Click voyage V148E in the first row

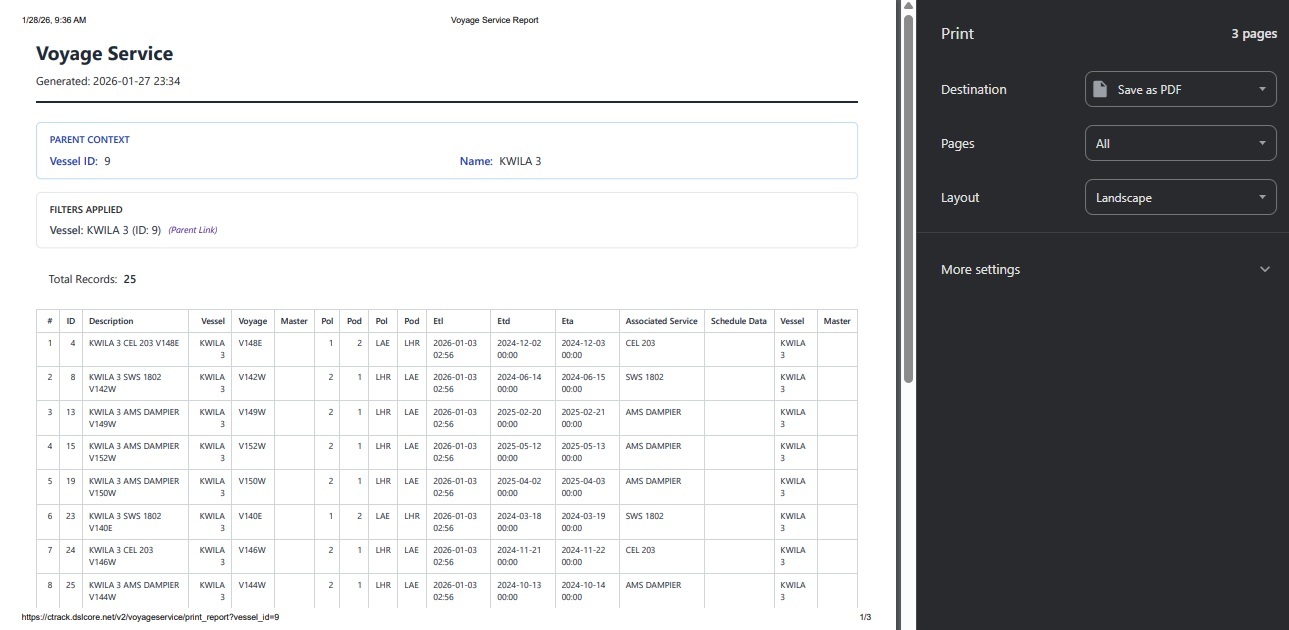(x=250, y=343)
